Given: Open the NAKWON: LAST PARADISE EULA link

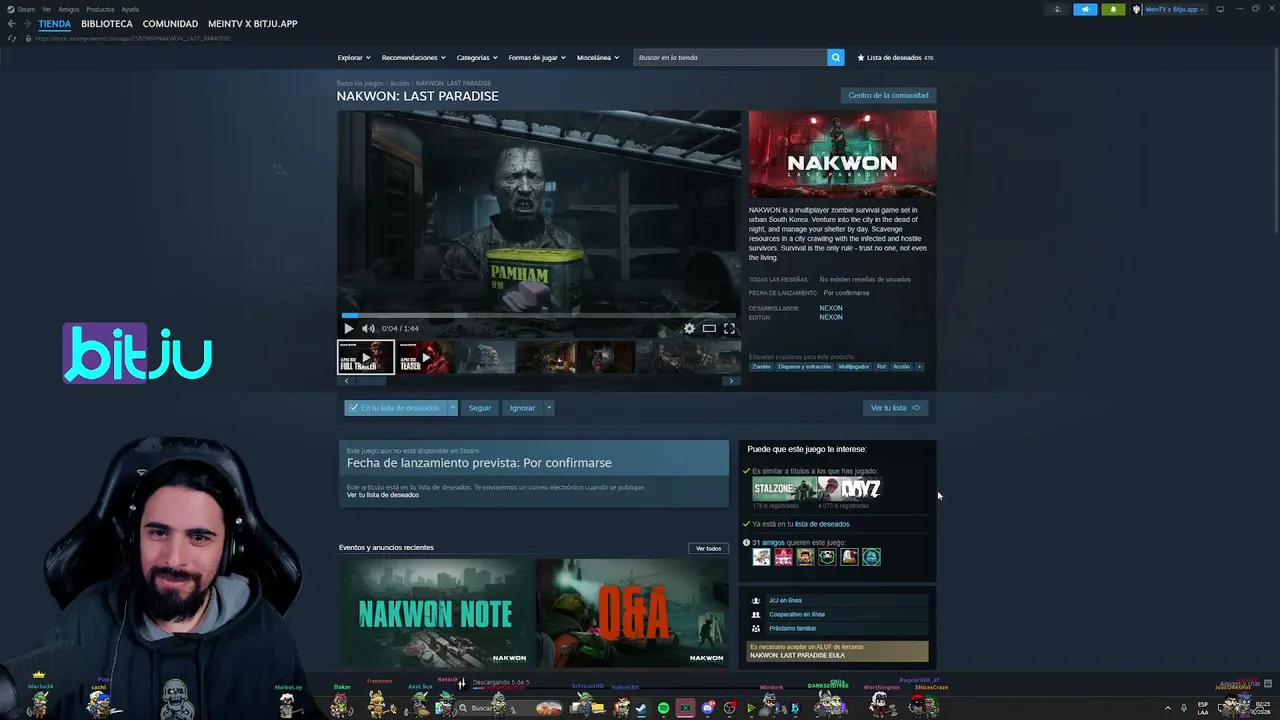Looking at the screenshot, I should click(797, 655).
